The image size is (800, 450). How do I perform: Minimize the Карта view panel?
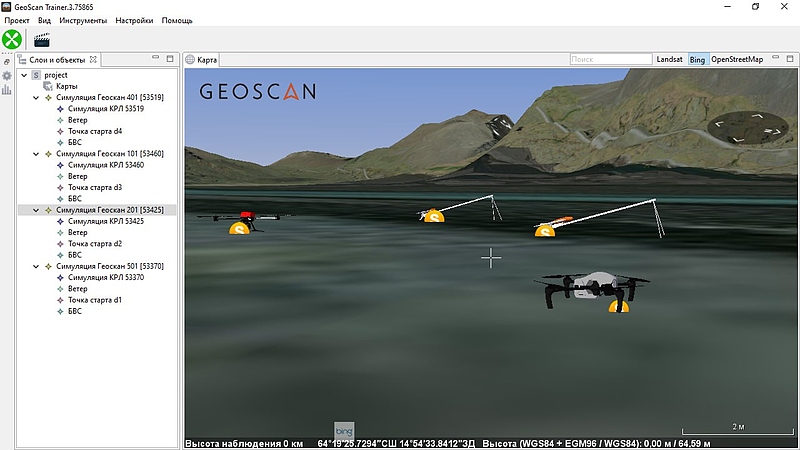click(776, 58)
